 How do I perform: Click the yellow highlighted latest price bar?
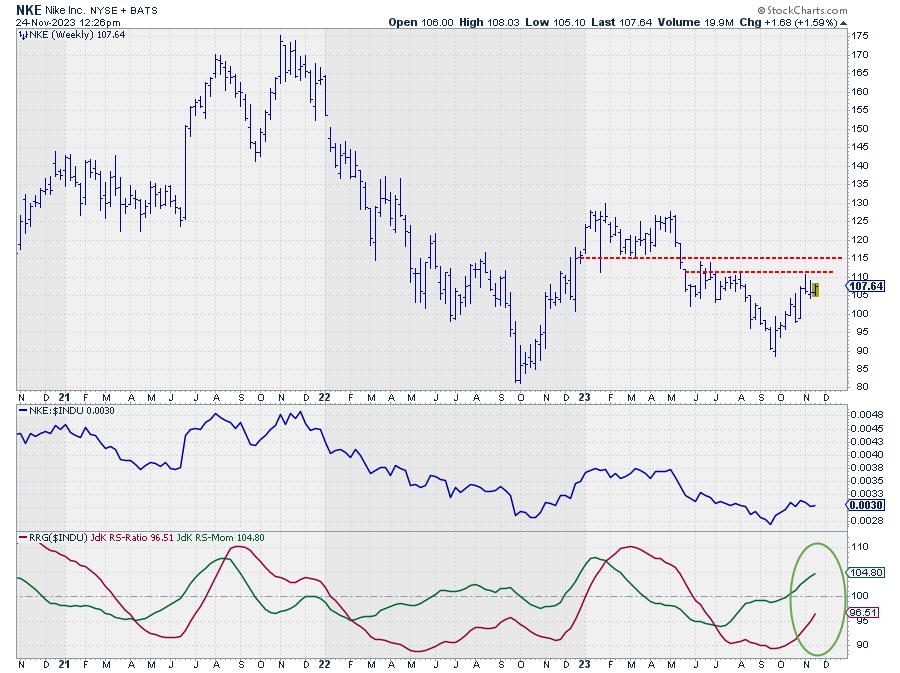(816, 289)
